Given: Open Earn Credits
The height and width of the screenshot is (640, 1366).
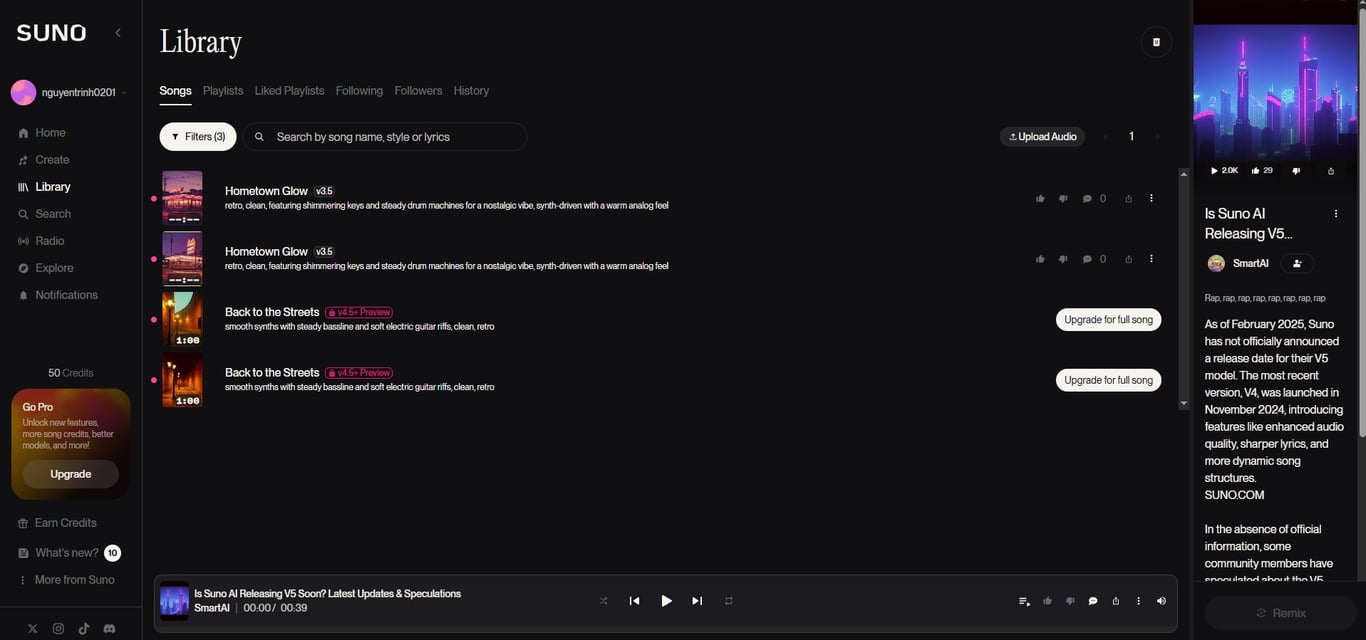Looking at the screenshot, I should pos(65,523).
